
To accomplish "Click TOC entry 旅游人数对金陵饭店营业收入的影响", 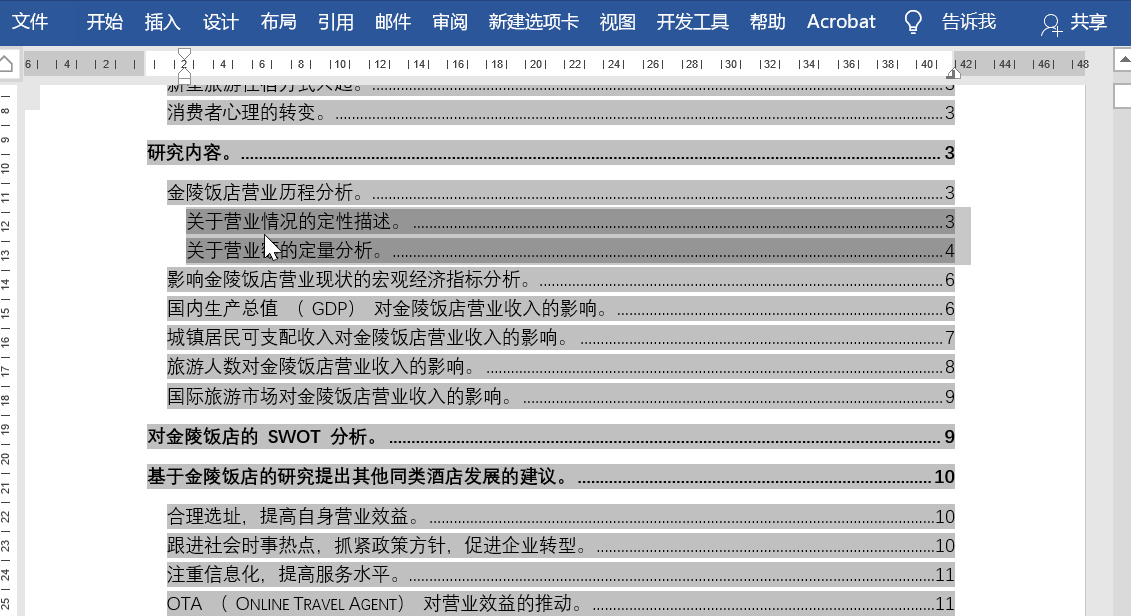I will pos(320,367).
